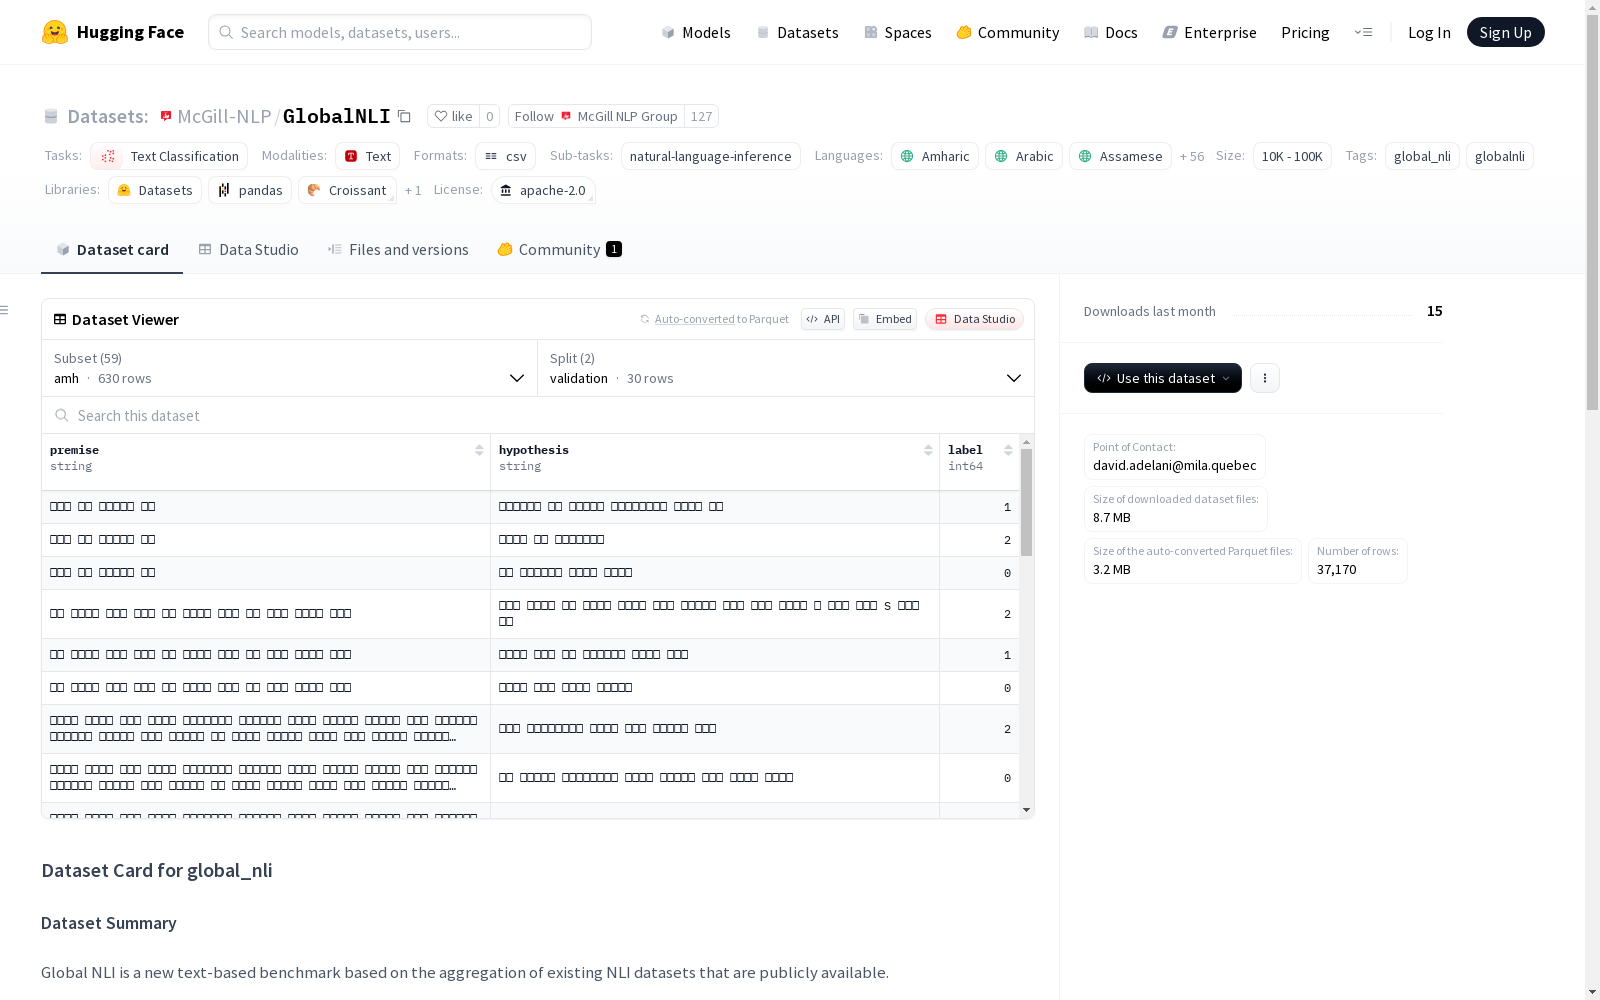Select the Text modality tag

pyautogui.click(x=367, y=156)
